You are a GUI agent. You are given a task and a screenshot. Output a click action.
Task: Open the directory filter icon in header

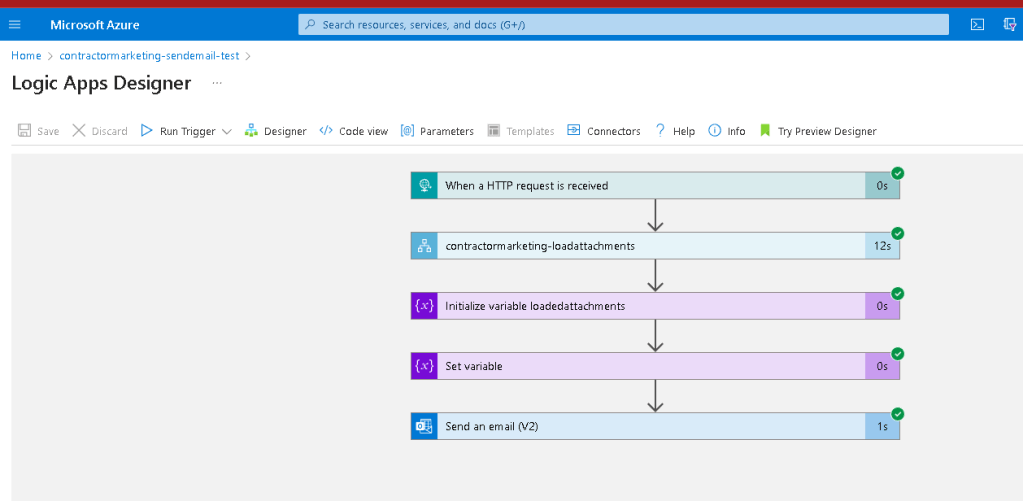tap(1009, 25)
